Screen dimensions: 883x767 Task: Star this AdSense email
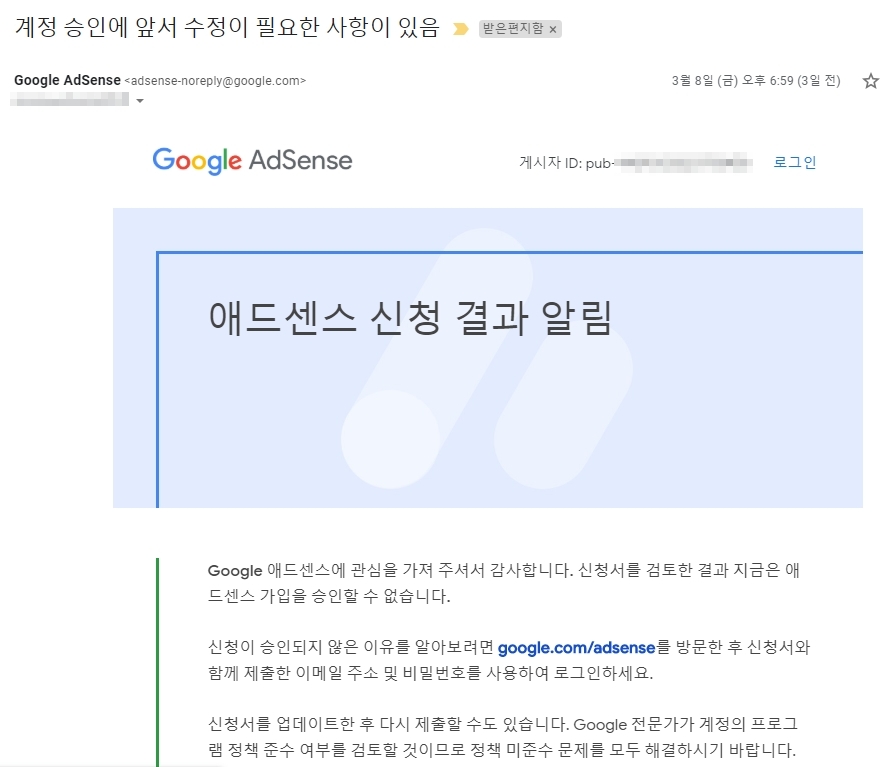[871, 81]
